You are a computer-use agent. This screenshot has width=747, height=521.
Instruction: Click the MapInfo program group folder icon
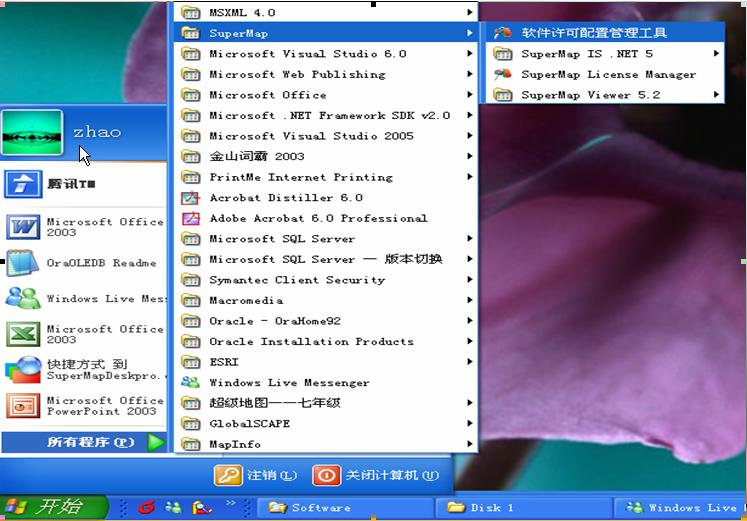click(x=191, y=444)
